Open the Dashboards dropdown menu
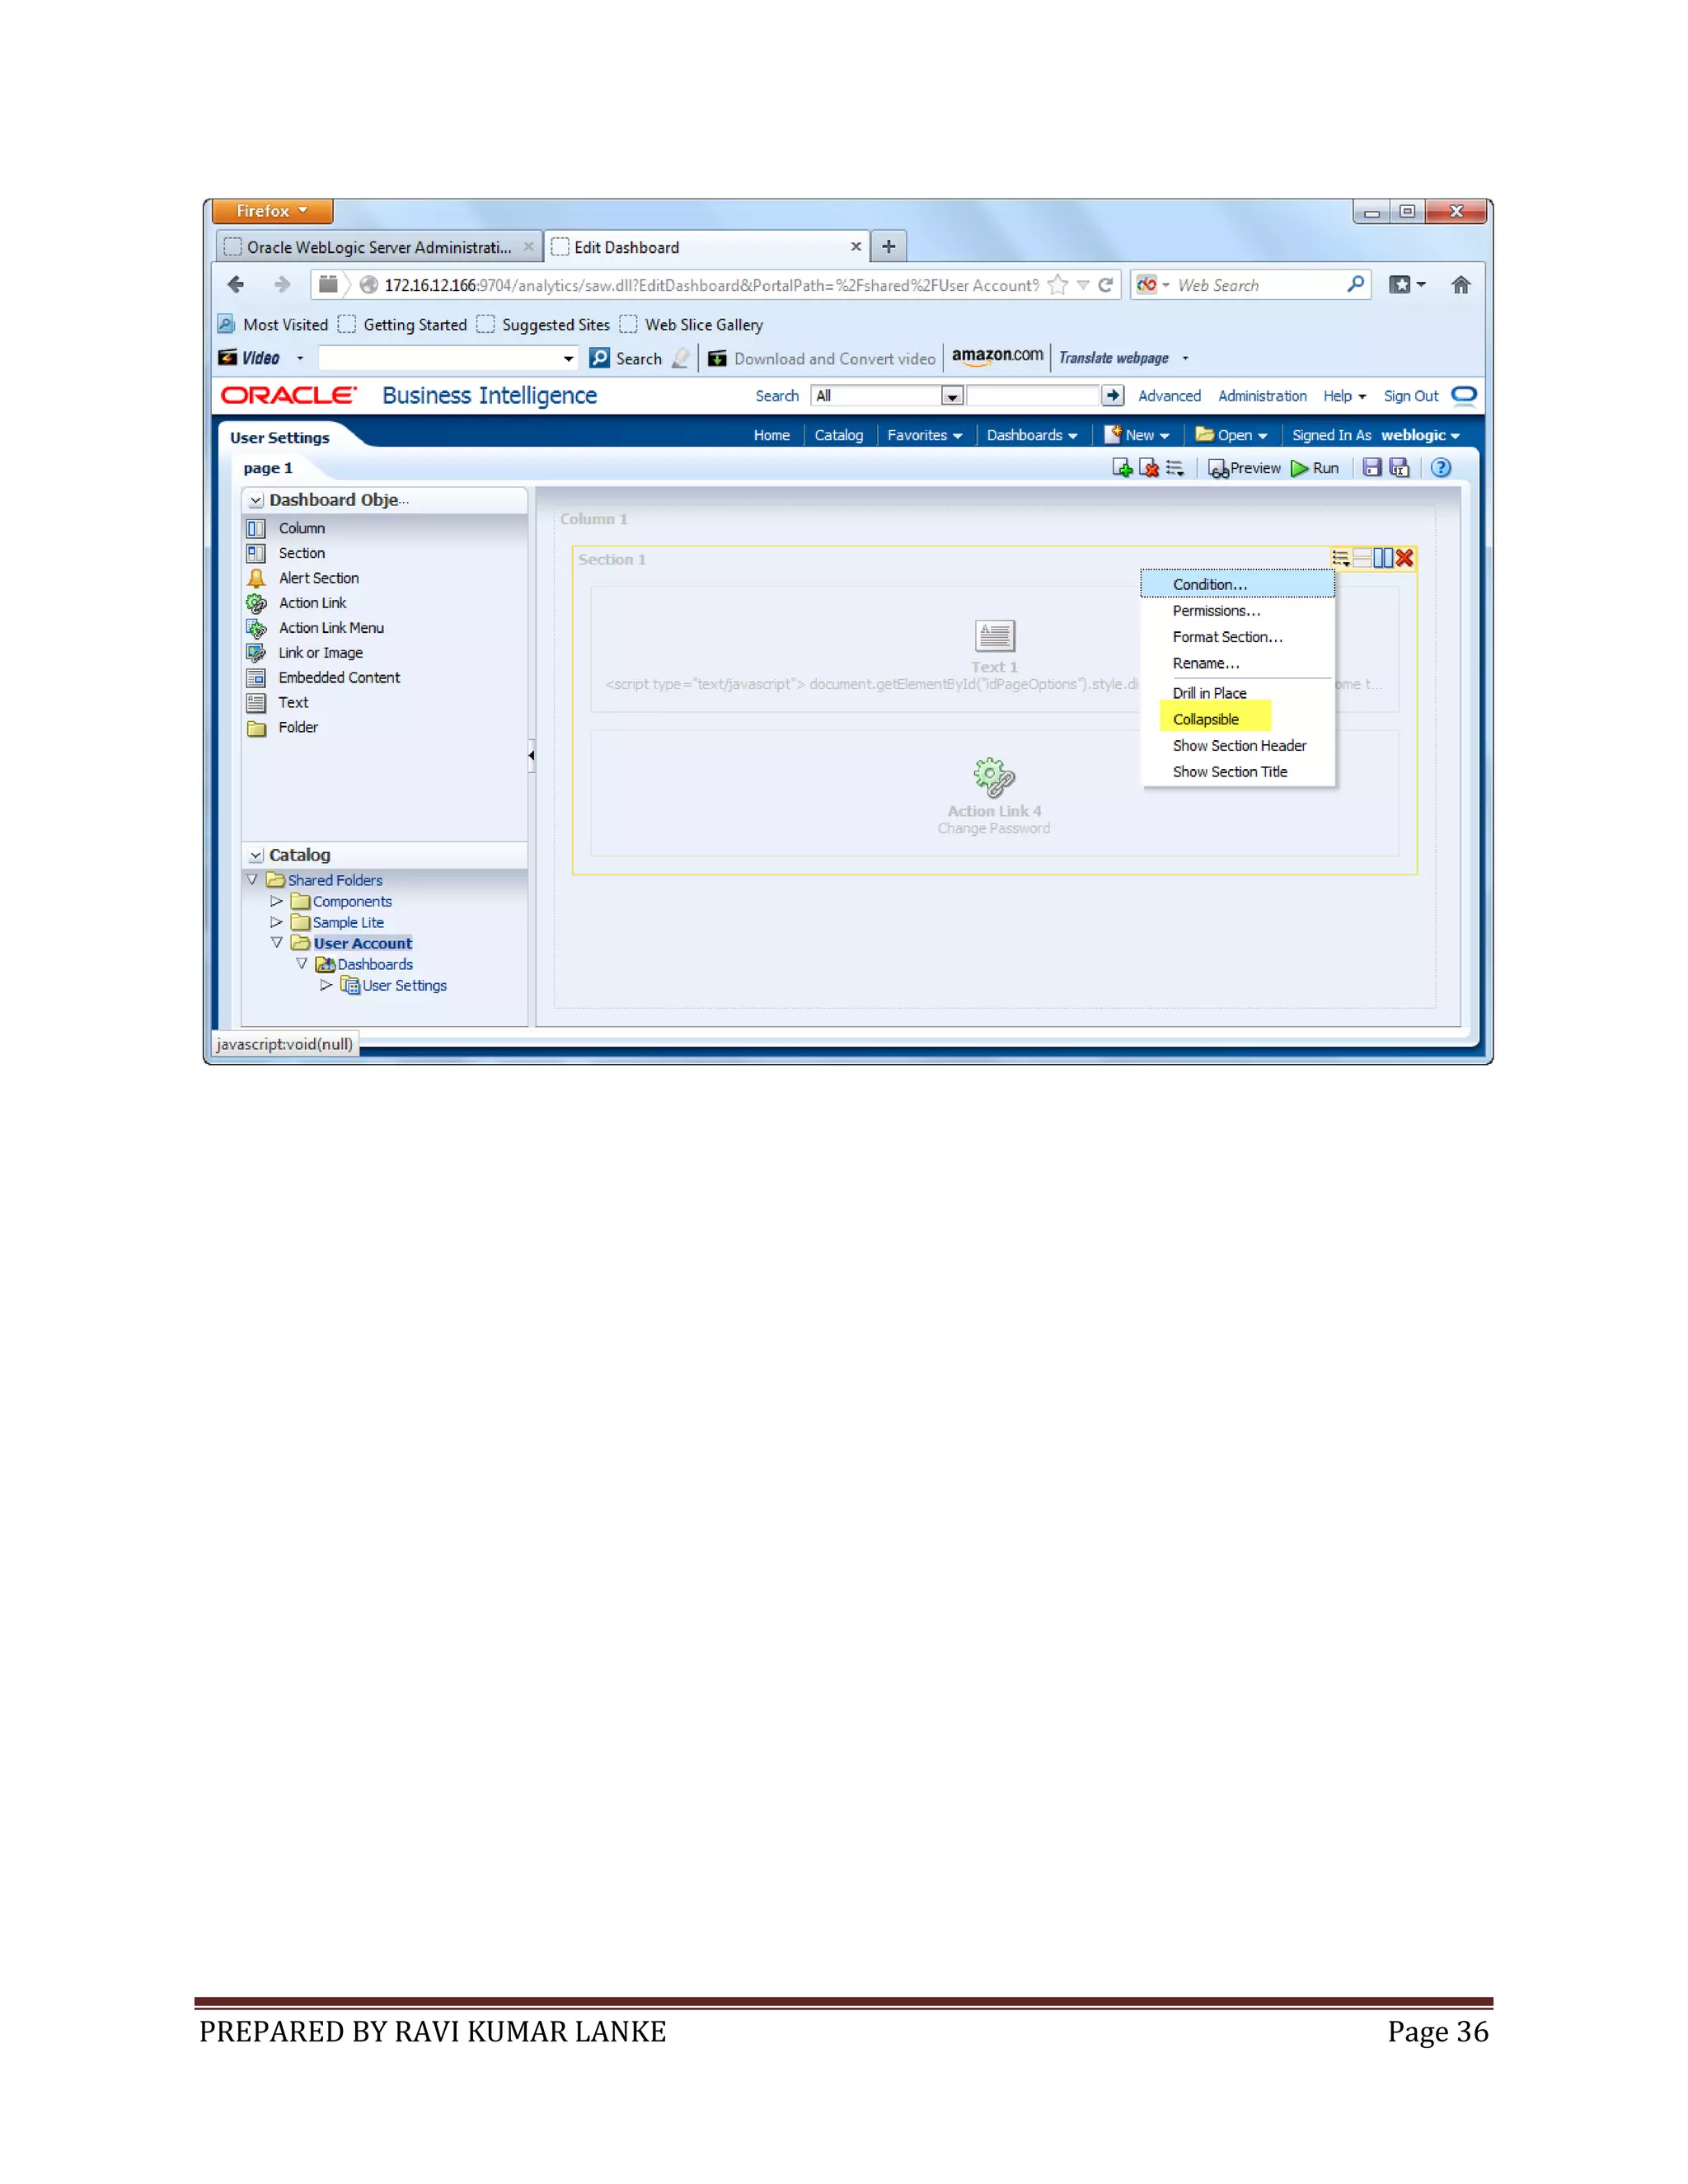Image resolution: width=1688 pixels, height=2184 pixels. pos(1032,435)
